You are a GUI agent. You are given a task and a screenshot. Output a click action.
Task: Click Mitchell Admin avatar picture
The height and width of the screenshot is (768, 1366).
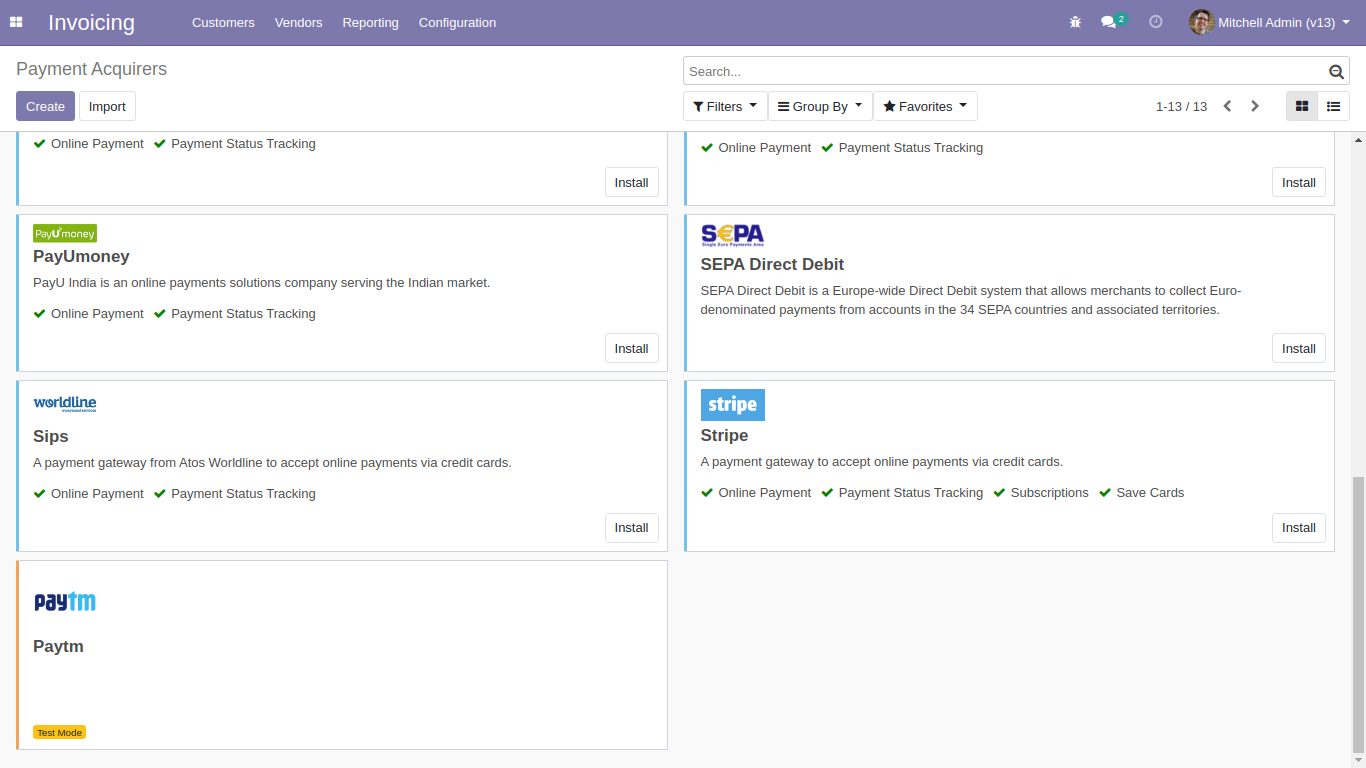click(1201, 22)
